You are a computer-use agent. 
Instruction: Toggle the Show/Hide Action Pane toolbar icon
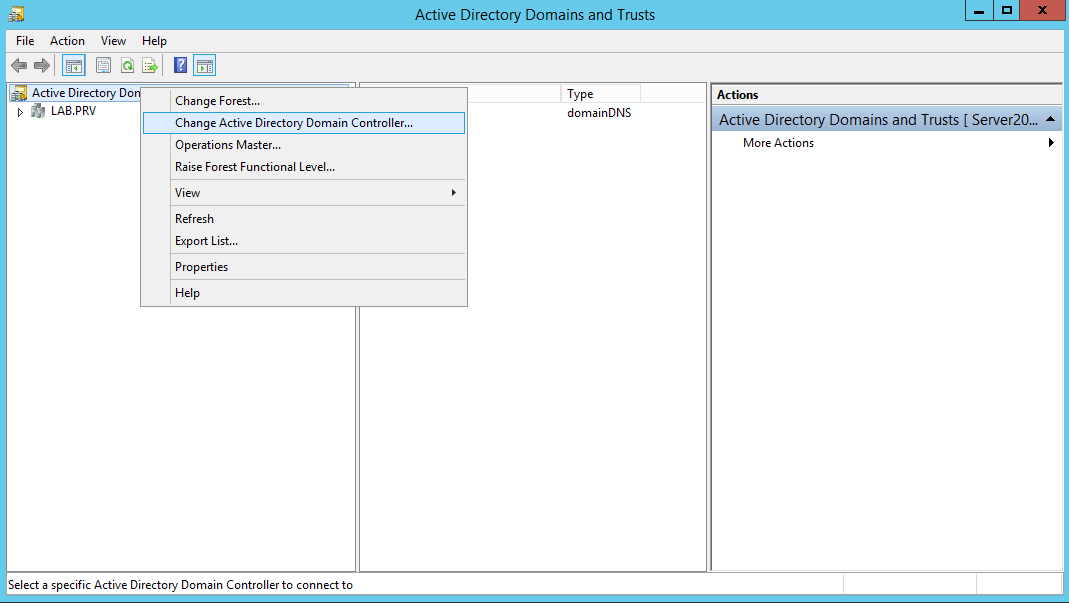coord(205,65)
